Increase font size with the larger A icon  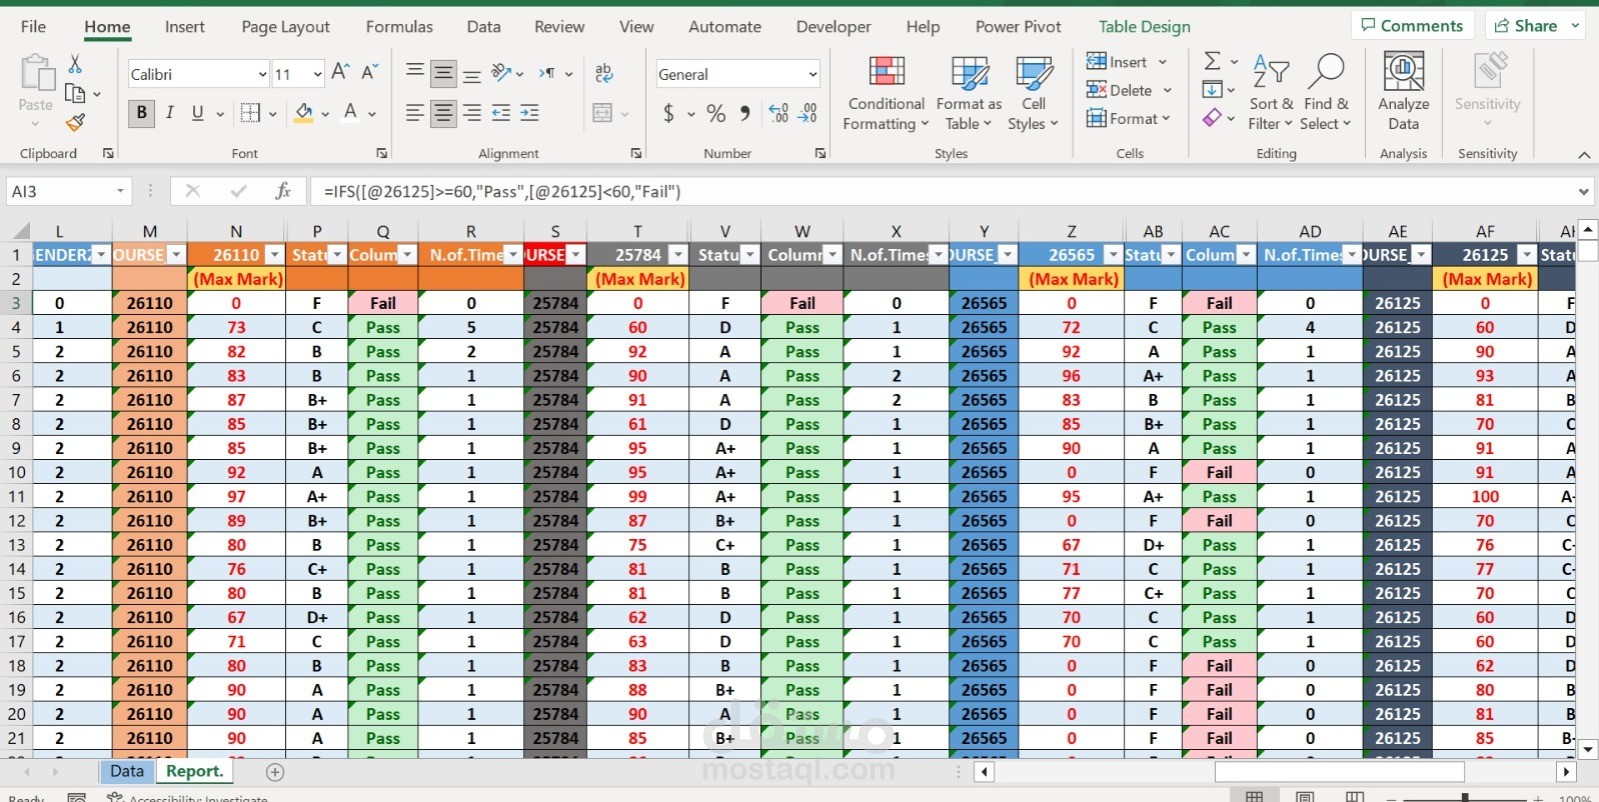pyautogui.click(x=340, y=72)
